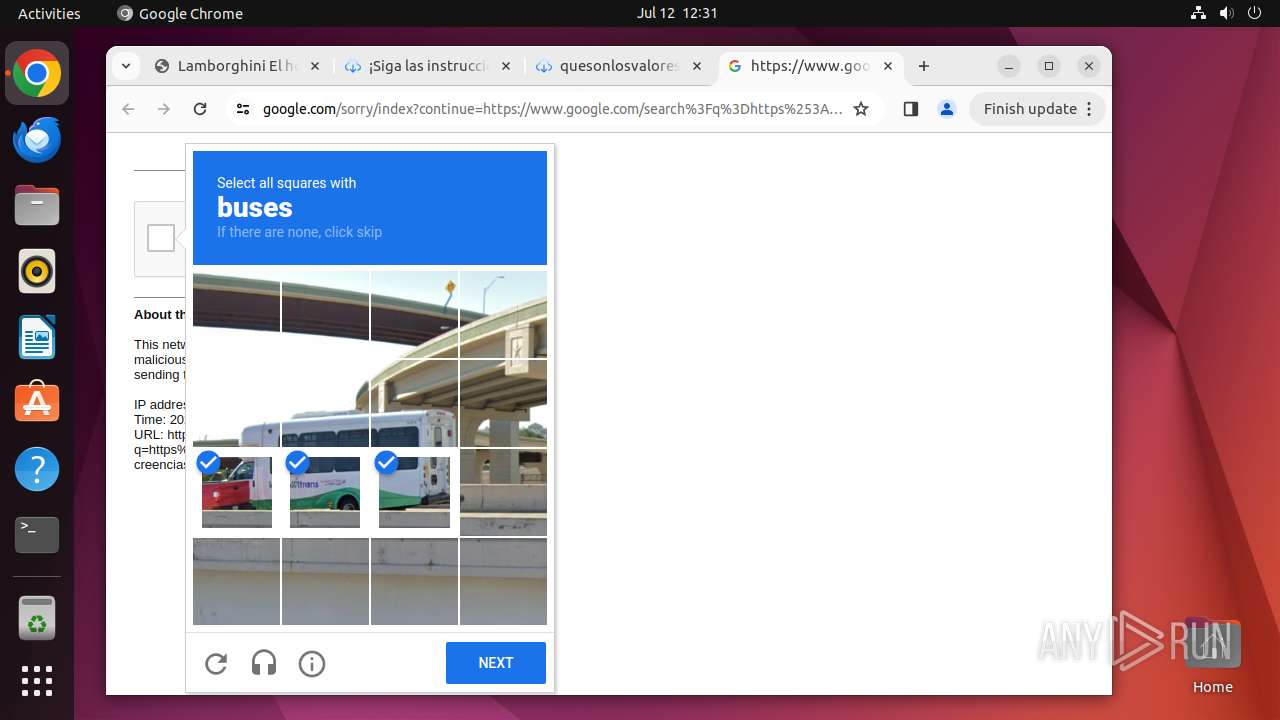
Task: Open network status icon in system tray
Action: 1199,13
